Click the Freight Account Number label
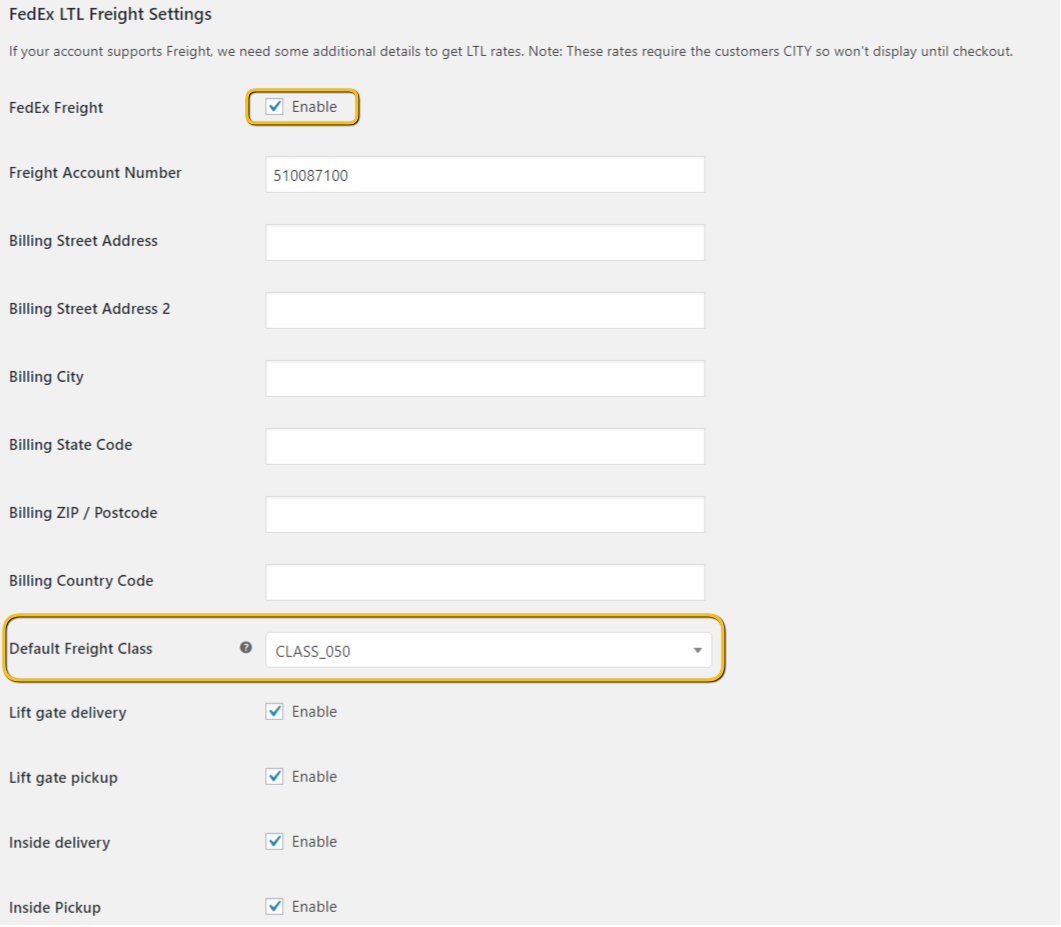The height and width of the screenshot is (927, 1061). coord(95,173)
